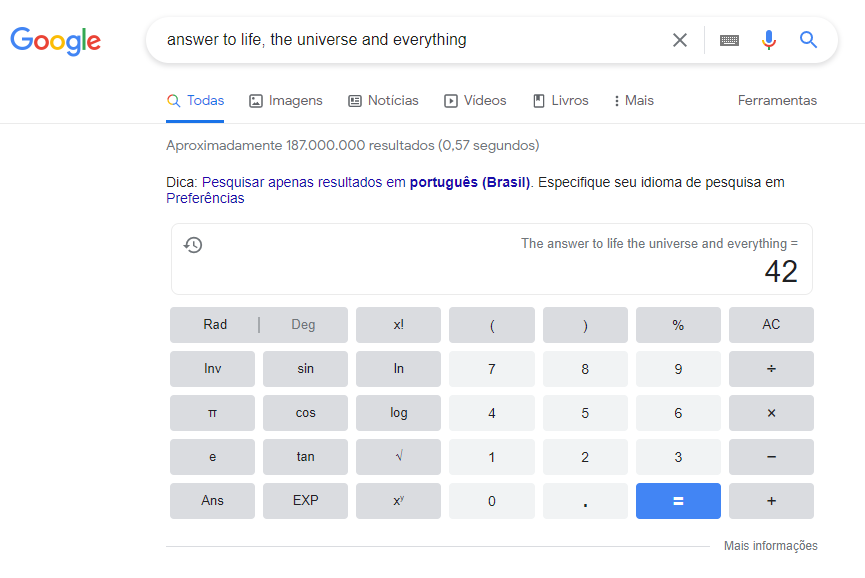Open calculator history clock icon
The image size is (865, 578).
tap(194, 245)
